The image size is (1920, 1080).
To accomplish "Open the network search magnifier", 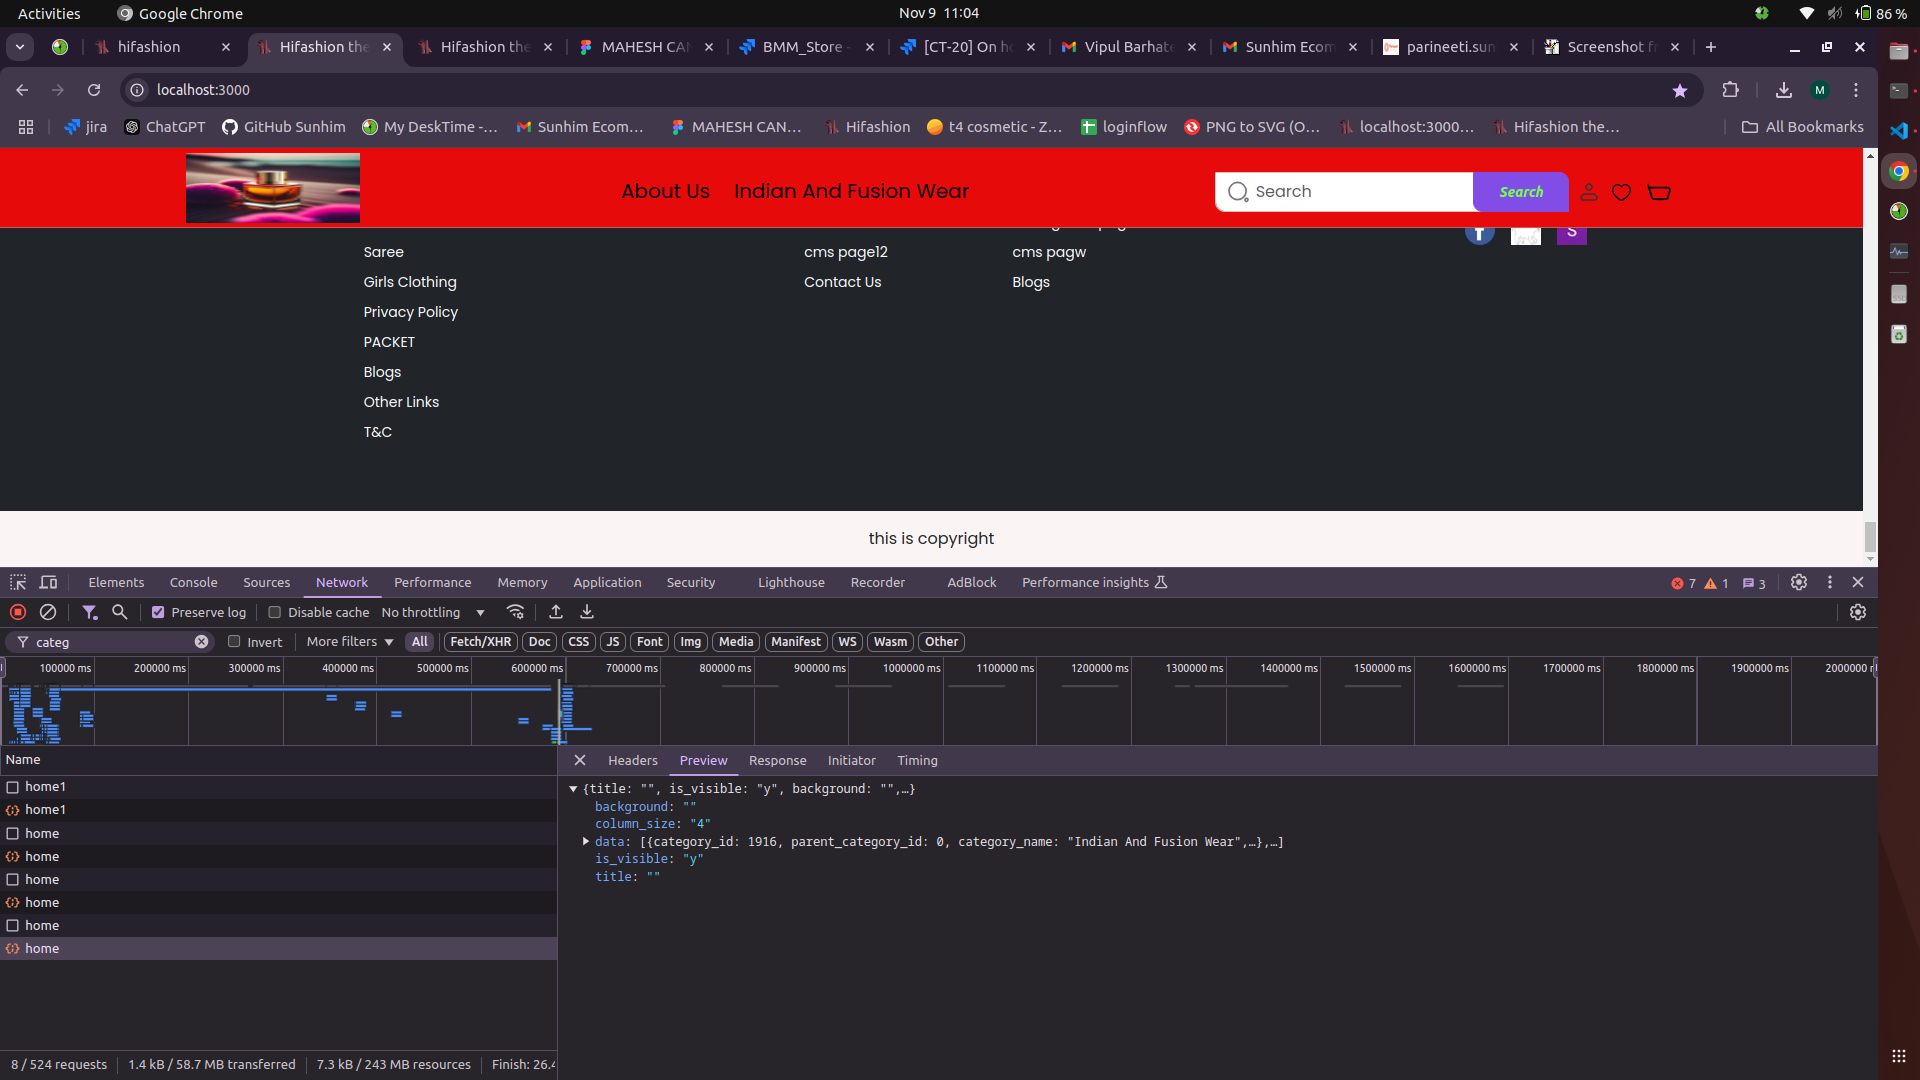I will tap(119, 612).
